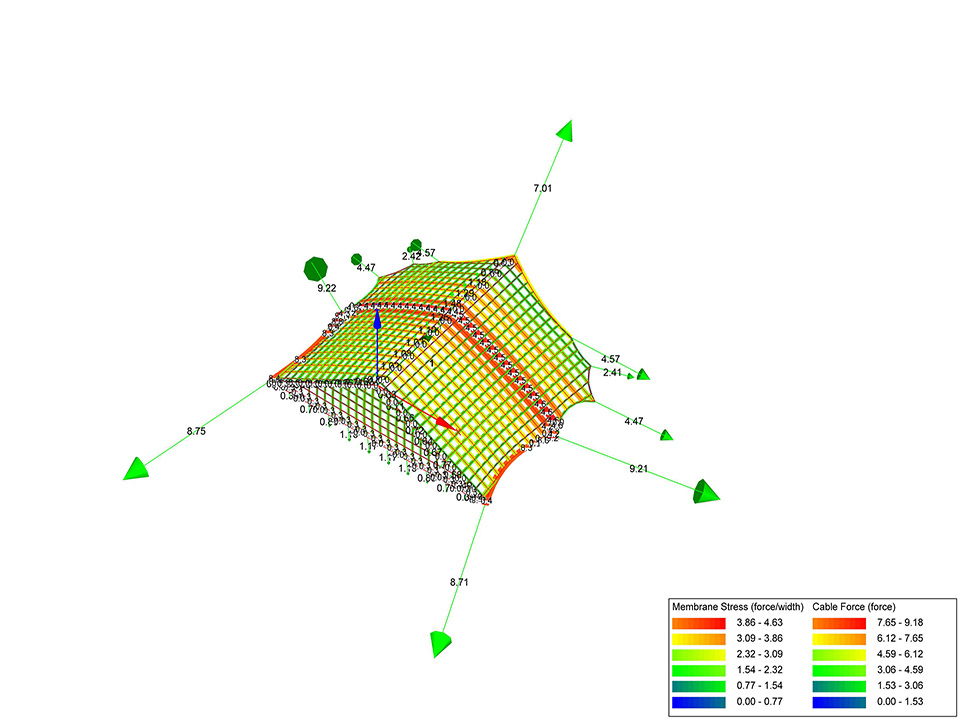This screenshot has height=720, width=960.
Task: Click the 8.71 force value label
Action: pos(459,580)
